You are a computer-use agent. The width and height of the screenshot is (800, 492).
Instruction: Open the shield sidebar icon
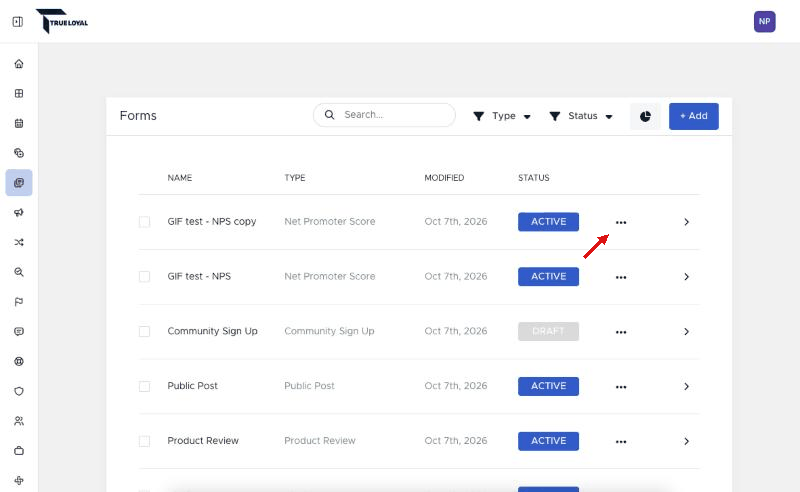pyautogui.click(x=19, y=391)
